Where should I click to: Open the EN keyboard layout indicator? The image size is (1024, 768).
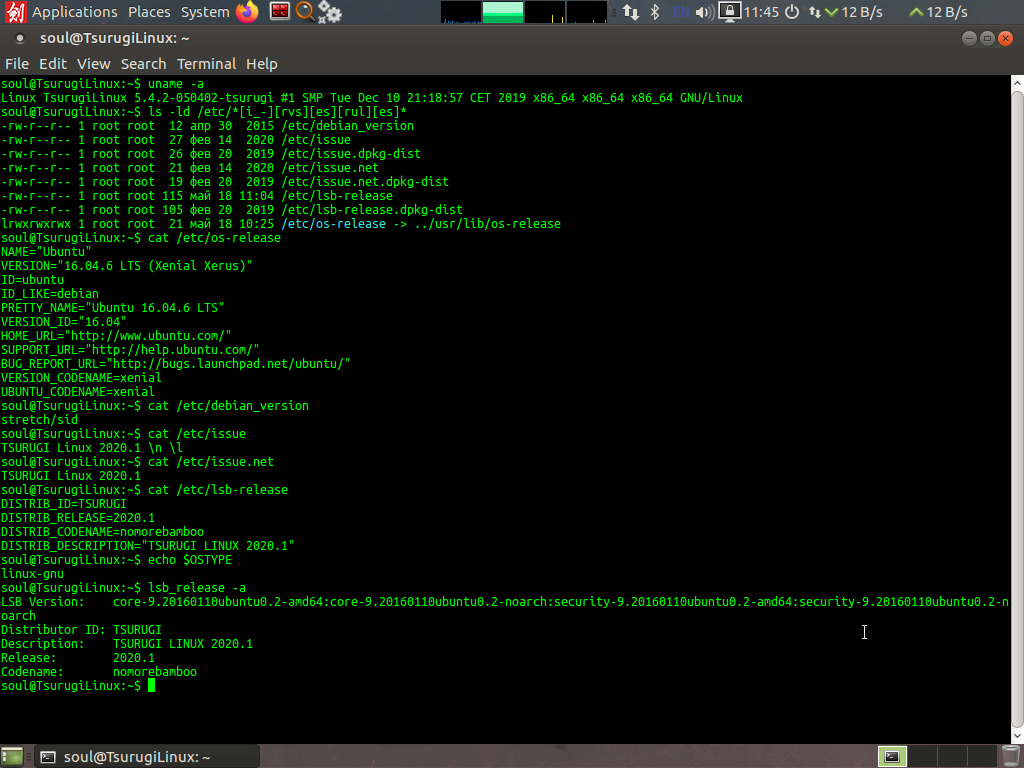coord(681,12)
